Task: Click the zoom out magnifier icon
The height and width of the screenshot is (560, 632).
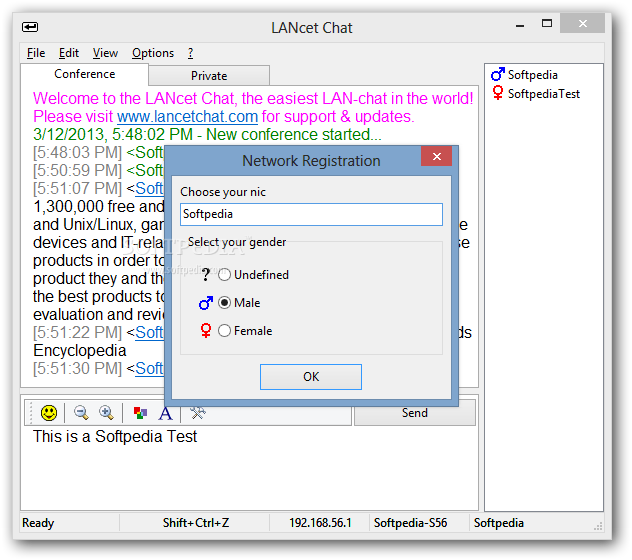Action: (81, 412)
